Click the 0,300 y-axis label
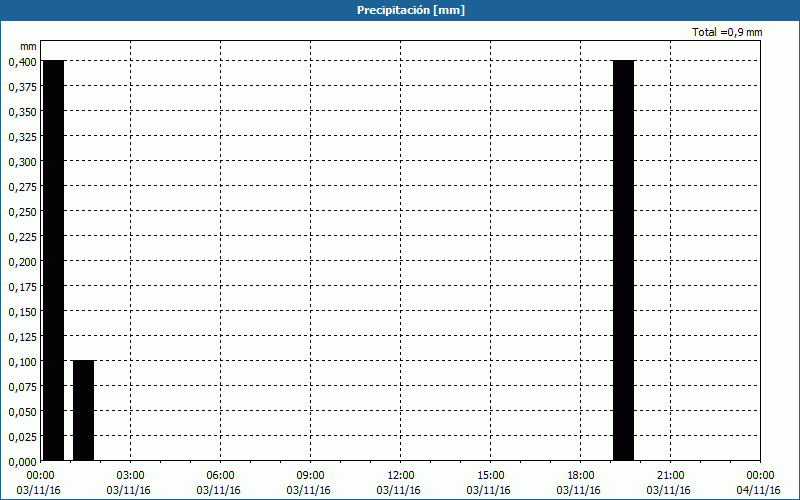This screenshot has height=500, width=800. point(22,161)
